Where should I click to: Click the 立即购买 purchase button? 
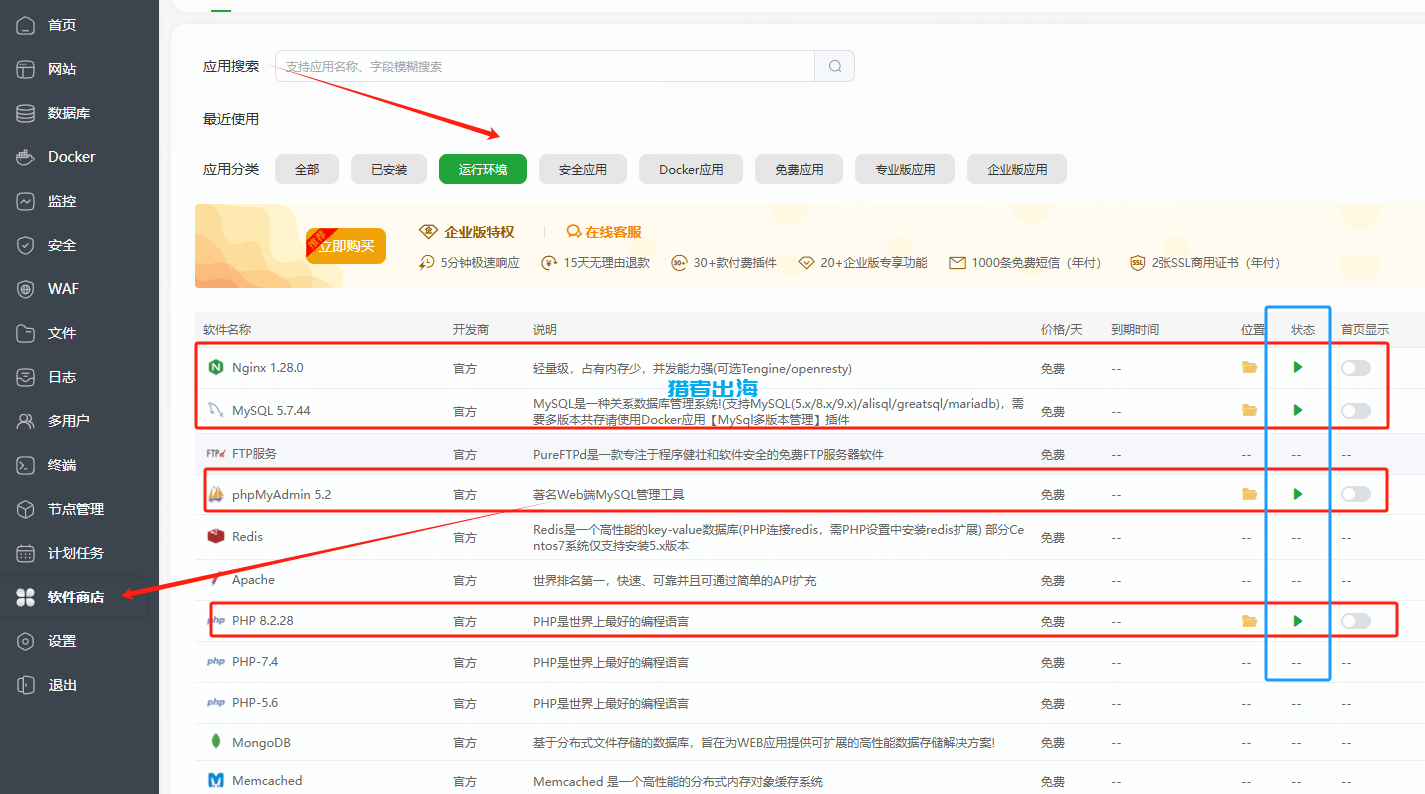(x=346, y=246)
